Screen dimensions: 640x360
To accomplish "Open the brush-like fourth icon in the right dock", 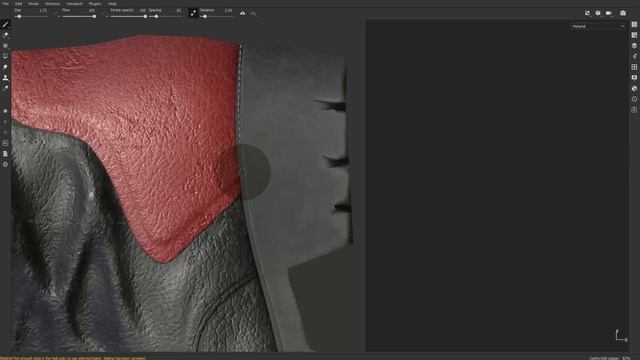I will 634,56.
